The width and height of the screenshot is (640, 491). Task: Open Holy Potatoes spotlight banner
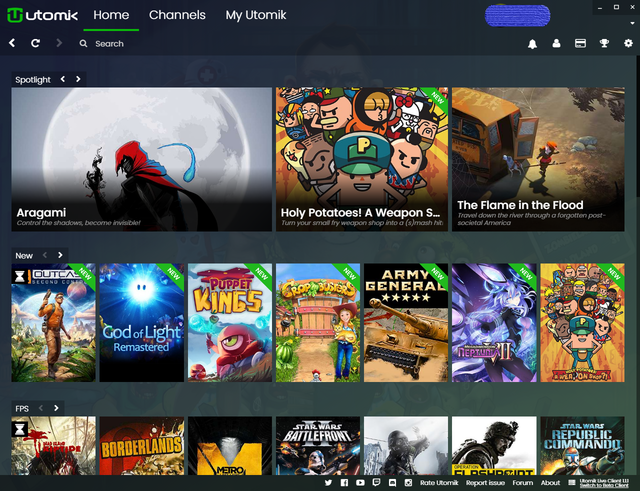tap(362, 159)
